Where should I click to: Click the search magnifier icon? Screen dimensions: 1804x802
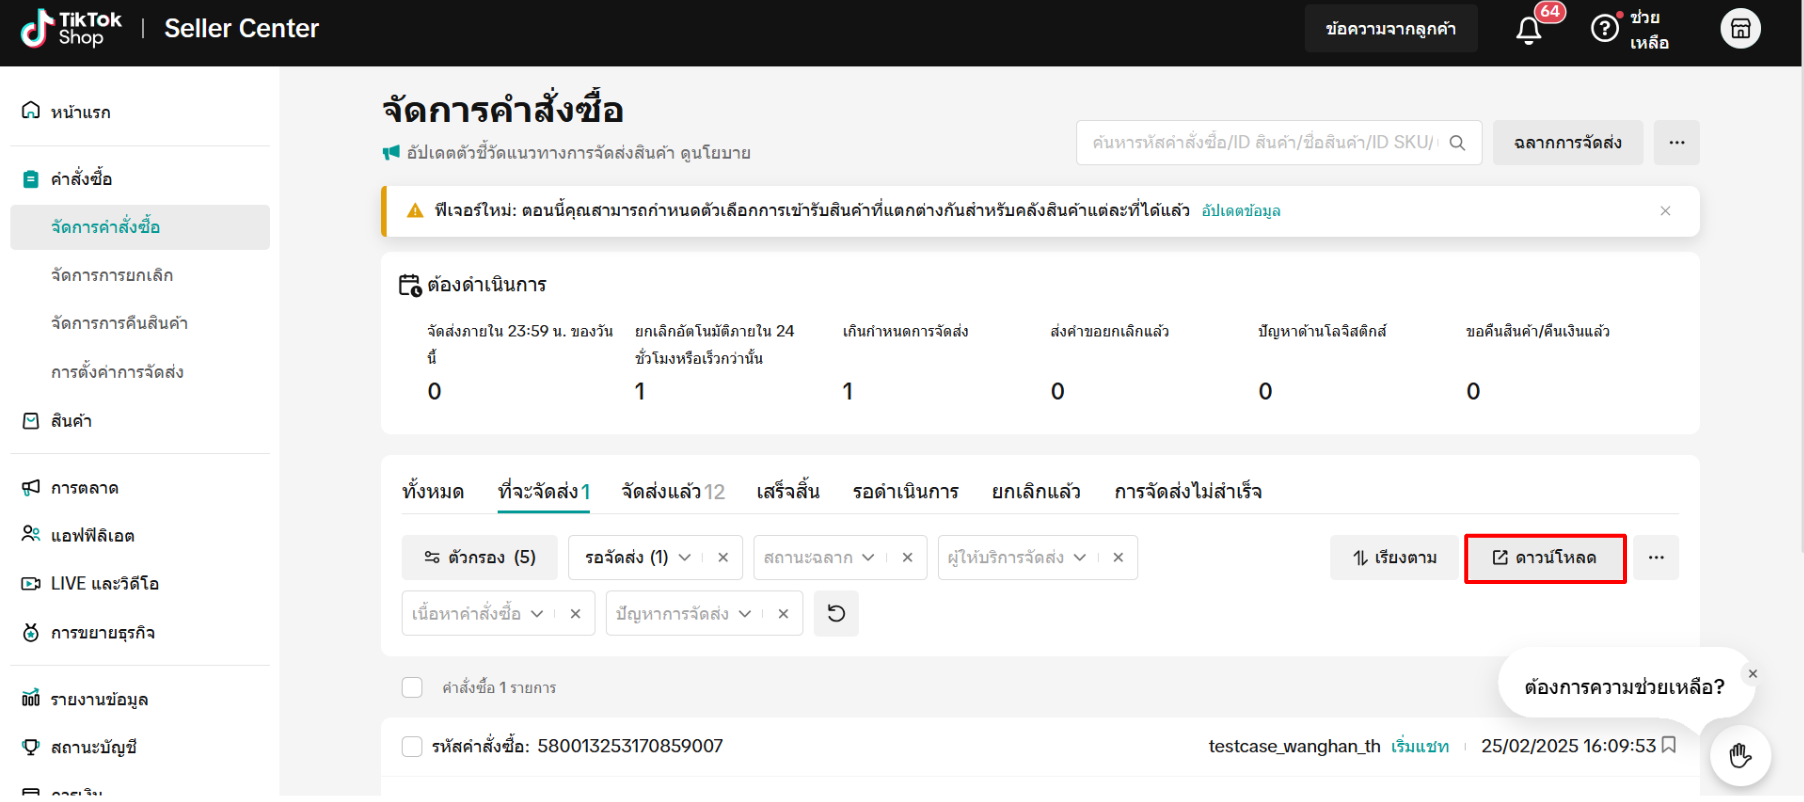(1457, 143)
